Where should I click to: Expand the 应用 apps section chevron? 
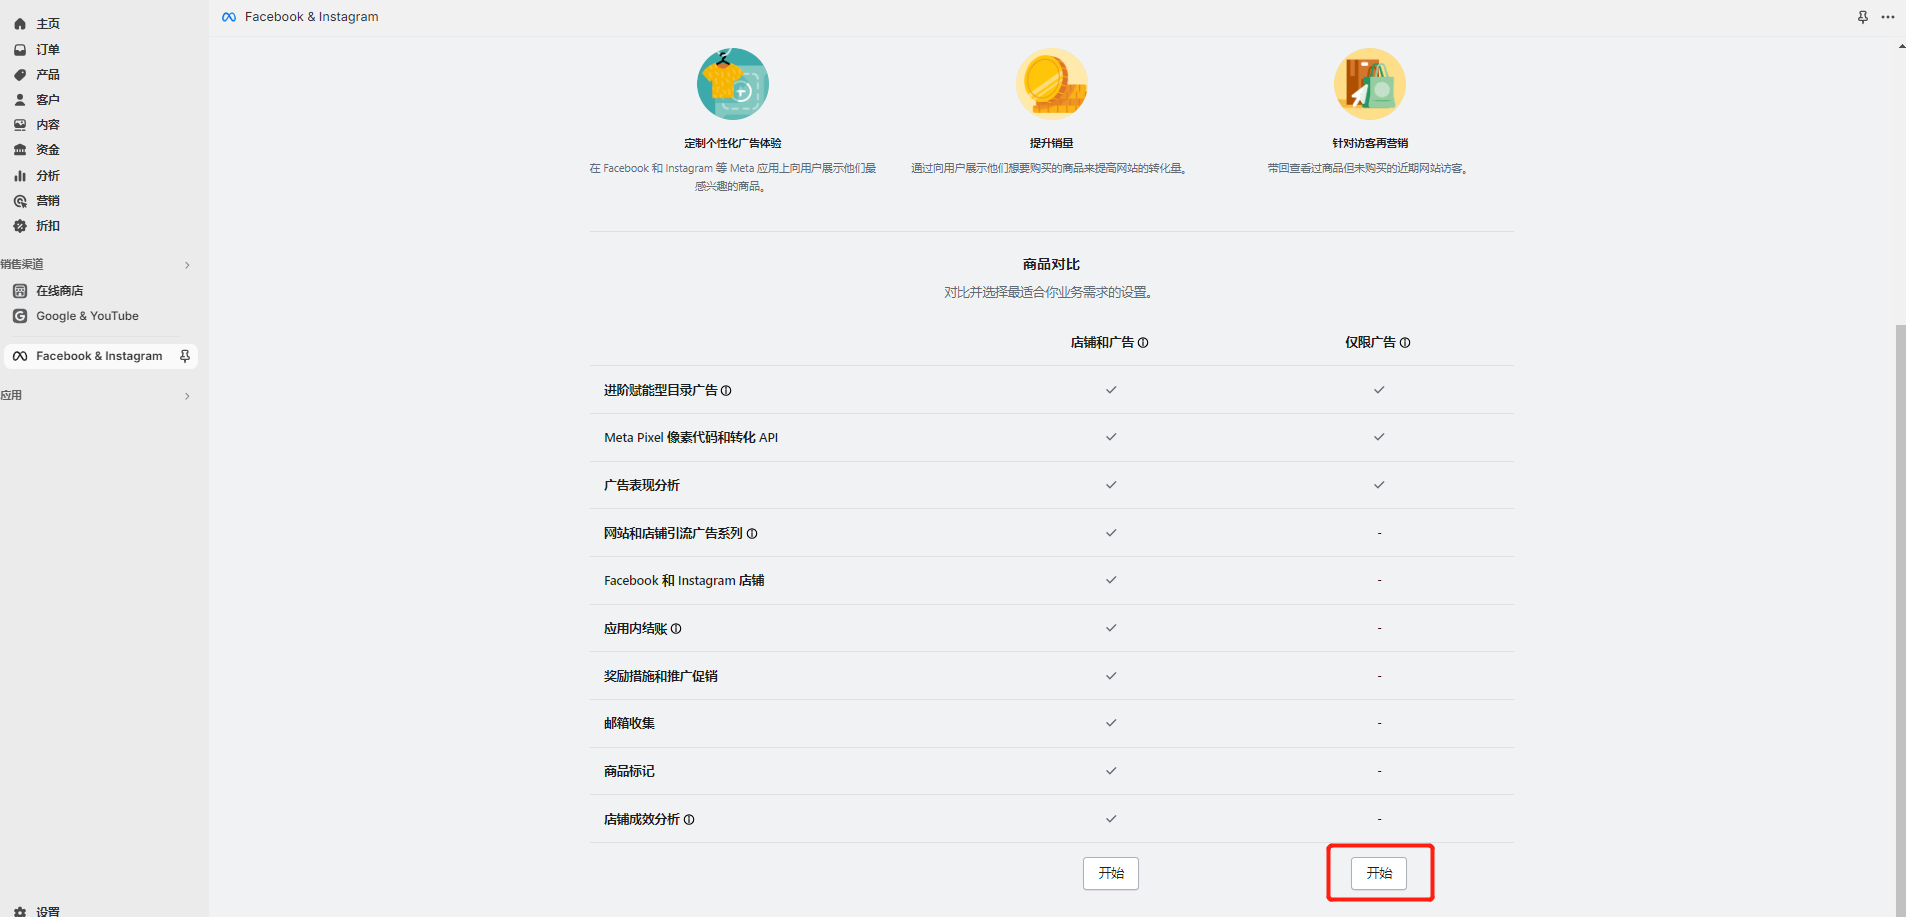(187, 396)
